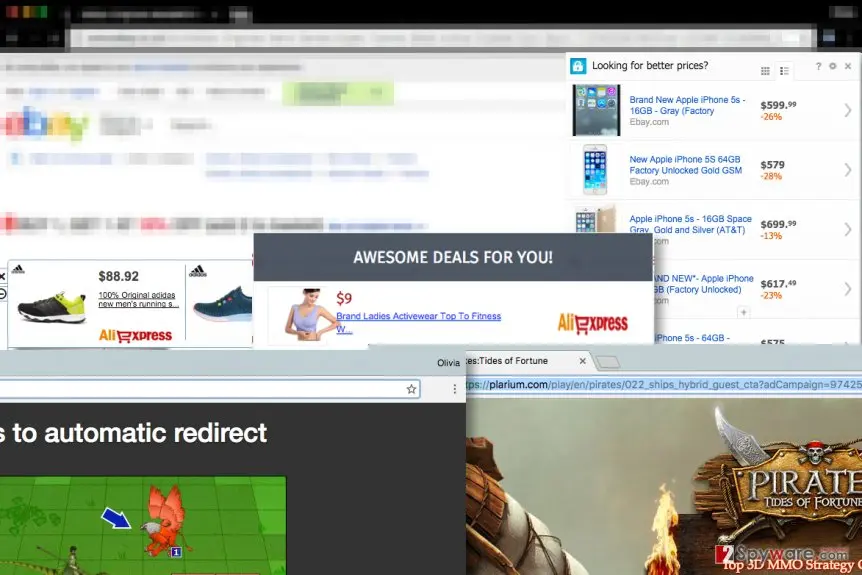
Task: Open Brand Ladies Activewear Top To Fitness link
Action: coord(418,322)
